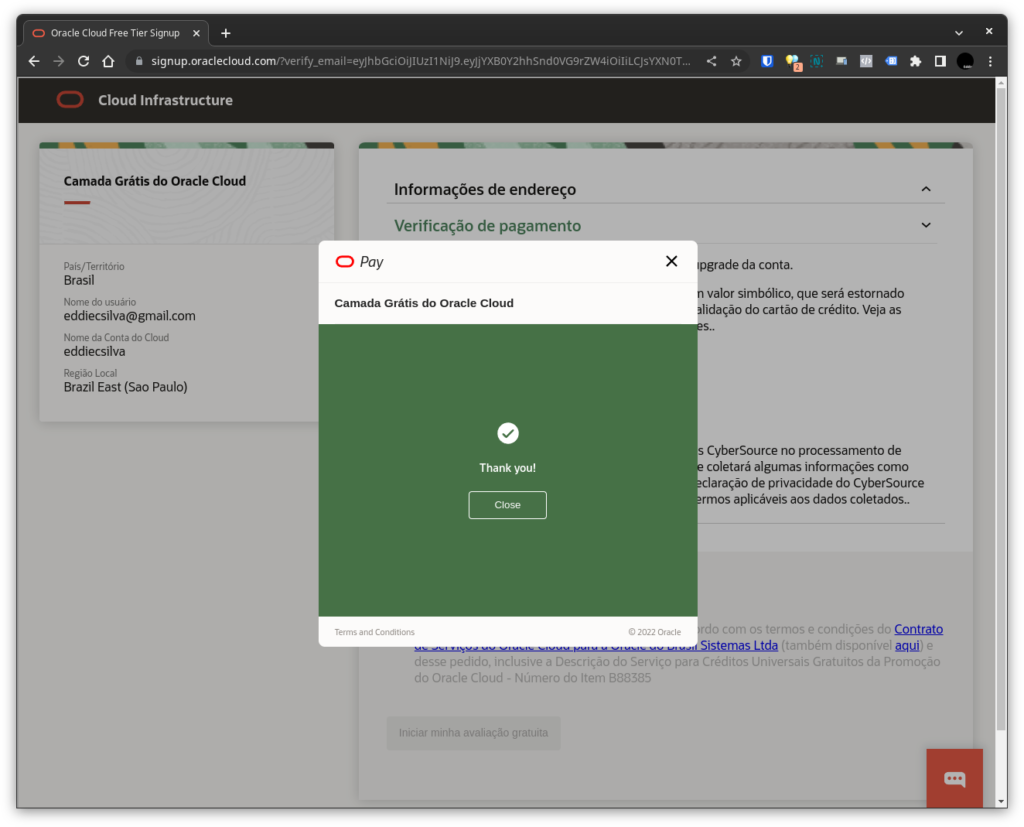Click the lock site info icon
Image resolution: width=1024 pixels, height=827 pixels.
[x=138, y=61]
